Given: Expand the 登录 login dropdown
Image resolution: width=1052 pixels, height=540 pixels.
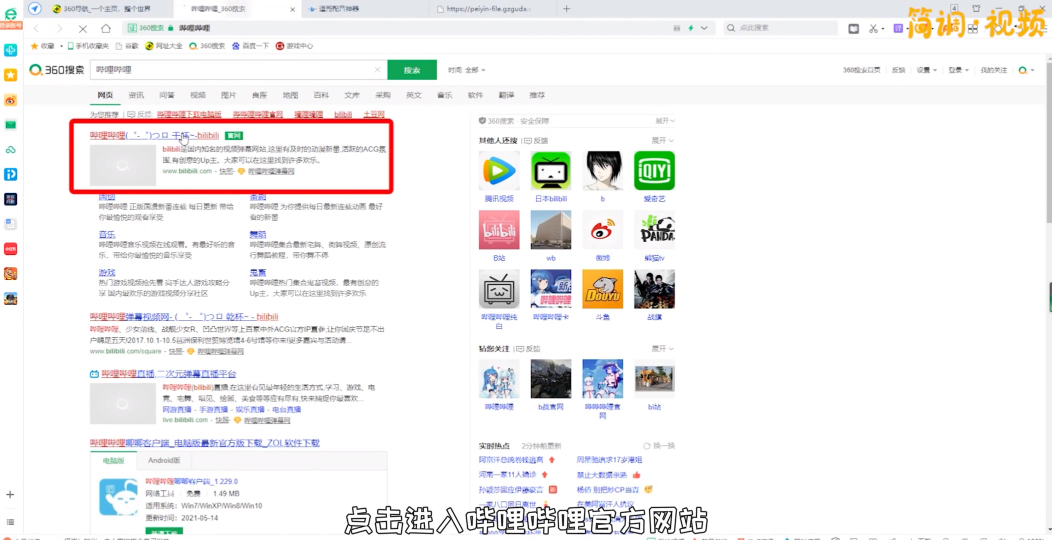Looking at the screenshot, I should pos(958,70).
